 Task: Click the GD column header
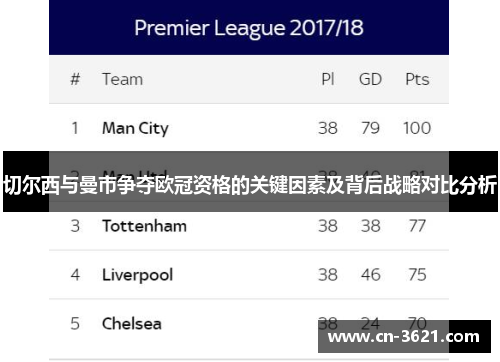[x=370, y=79]
